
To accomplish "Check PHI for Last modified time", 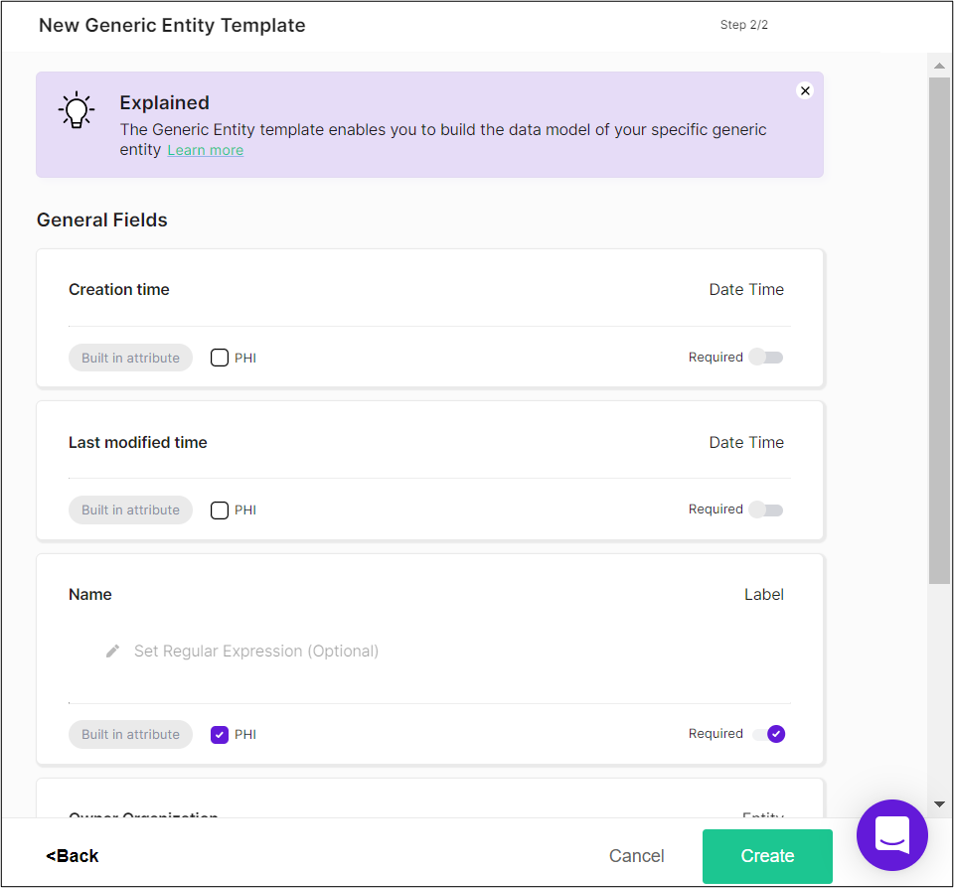I will [x=220, y=510].
